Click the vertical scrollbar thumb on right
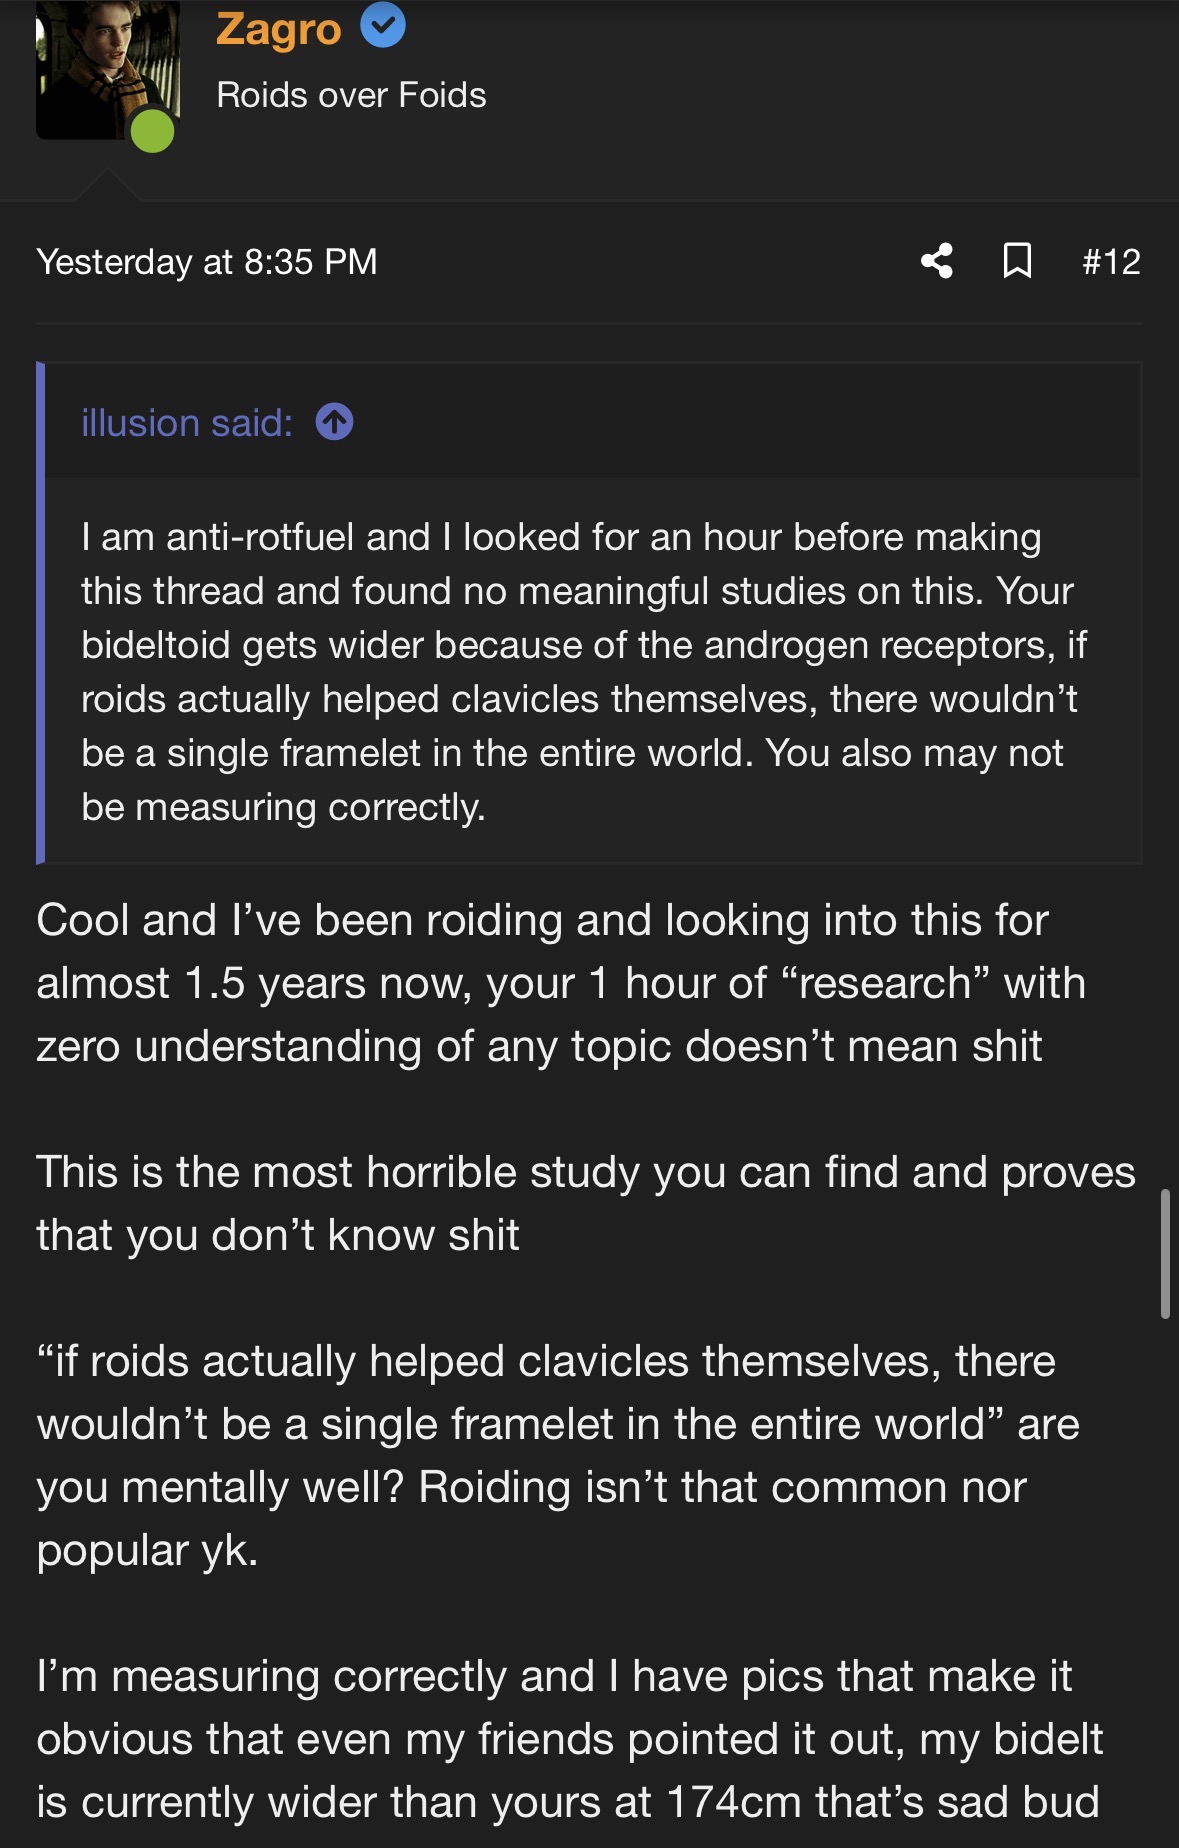Image resolution: width=1179 pixels, height=1848 pixels. (x=1165, y=1254)
